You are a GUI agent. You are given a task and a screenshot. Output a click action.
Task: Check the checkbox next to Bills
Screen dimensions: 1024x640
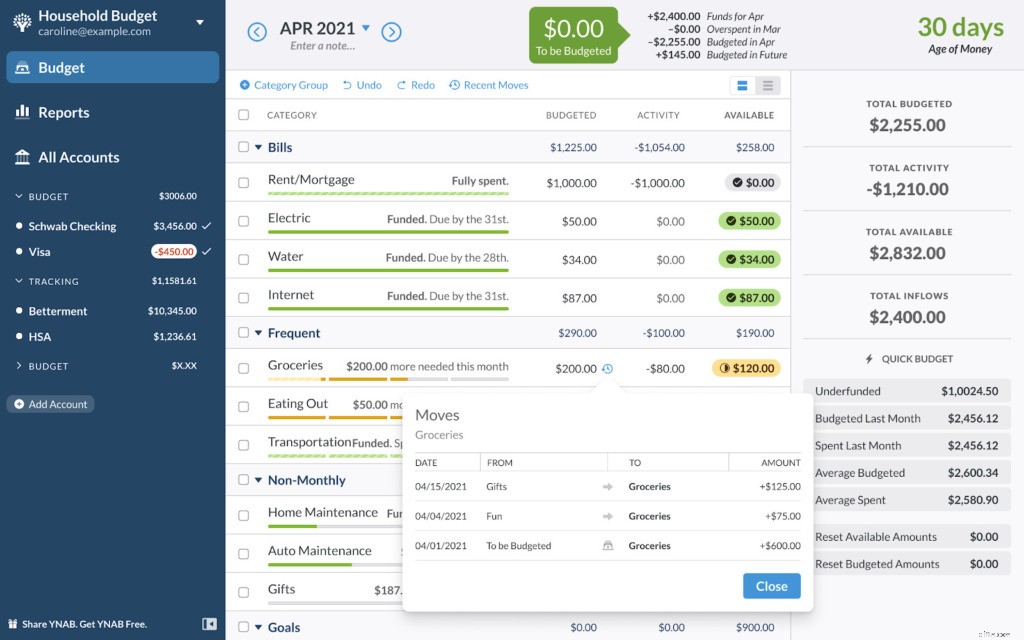tap(243, 147)
